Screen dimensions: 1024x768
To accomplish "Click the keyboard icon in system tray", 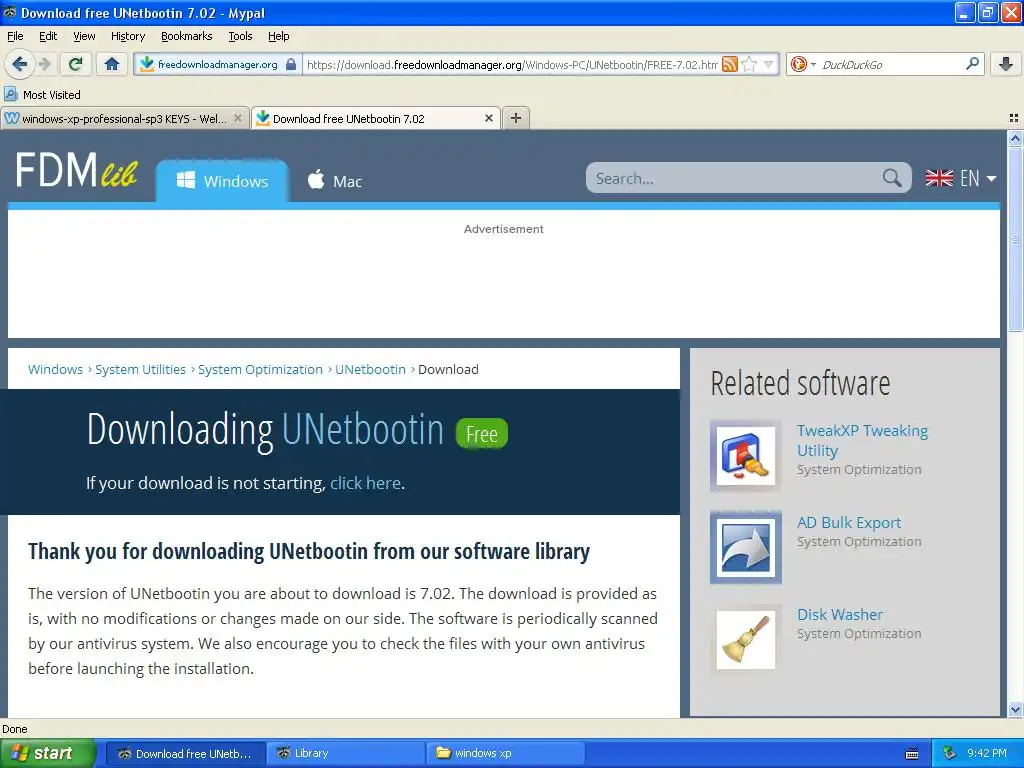I will pos(912,754).
